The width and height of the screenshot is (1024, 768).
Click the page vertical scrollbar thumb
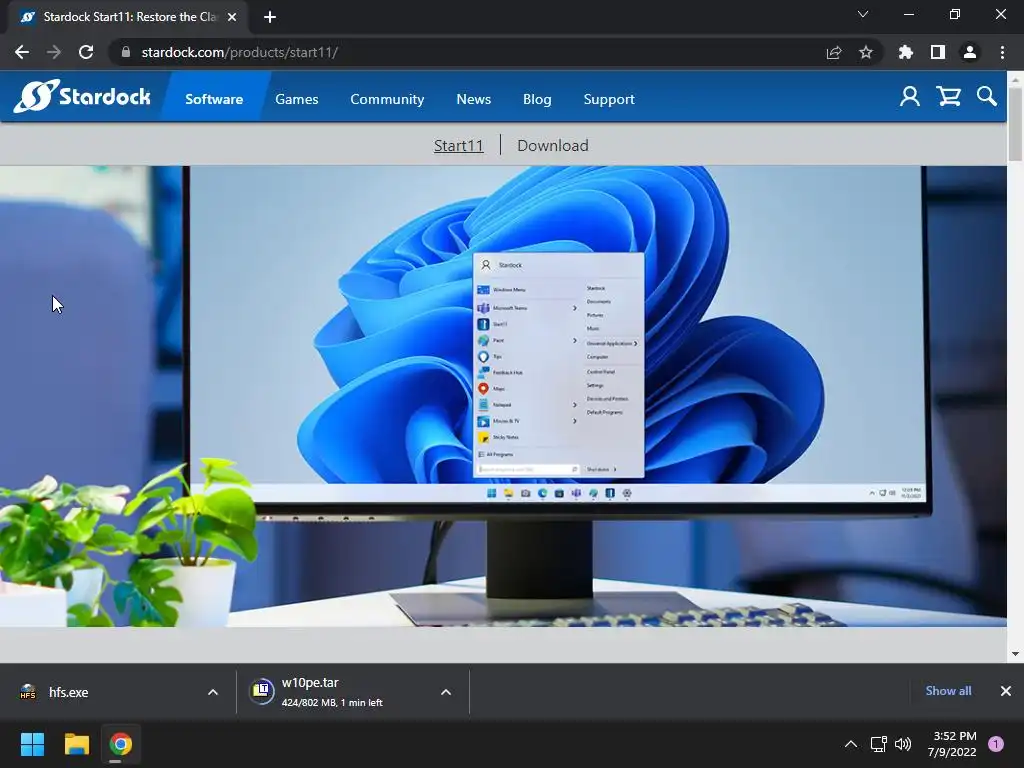(1015, 124)
